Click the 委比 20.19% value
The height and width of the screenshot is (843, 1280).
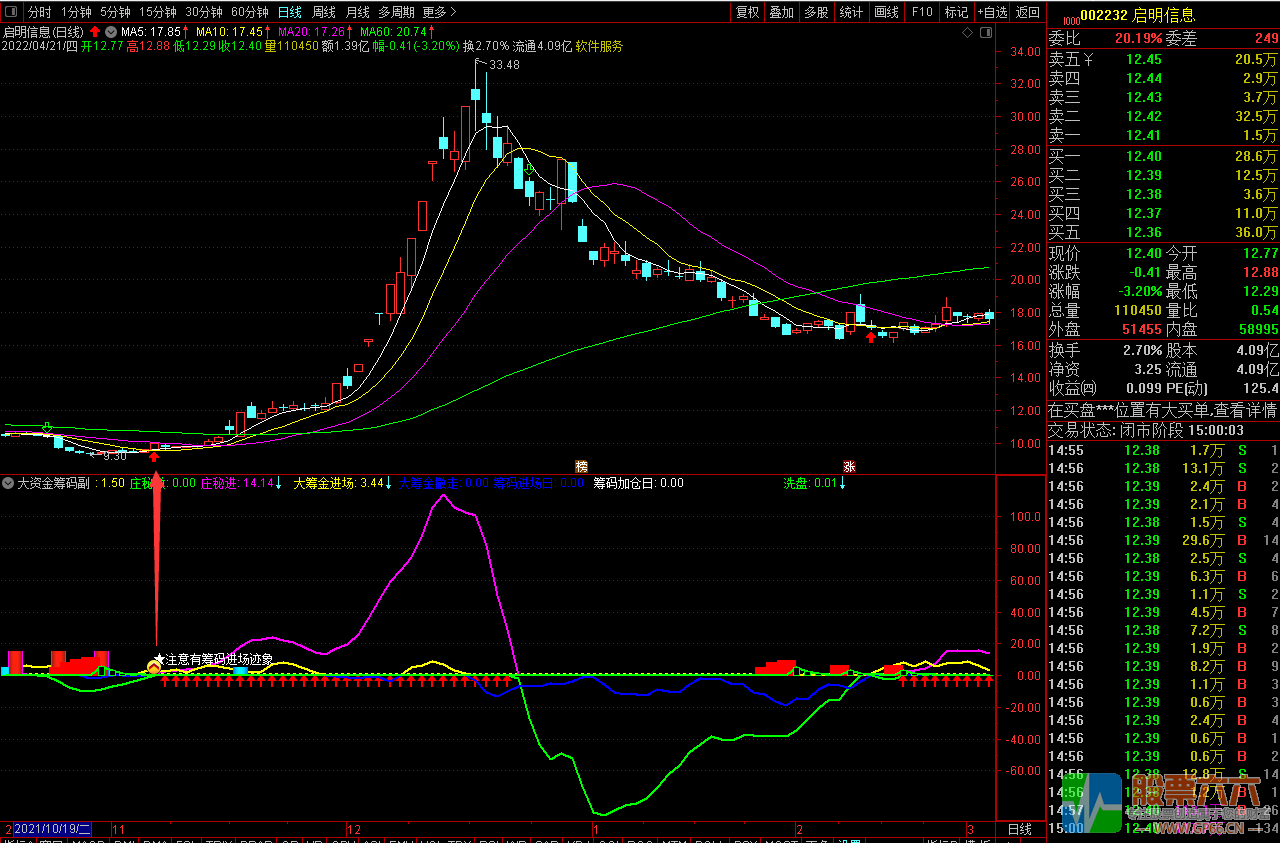pyautogui.click(x=1138, y=39)
